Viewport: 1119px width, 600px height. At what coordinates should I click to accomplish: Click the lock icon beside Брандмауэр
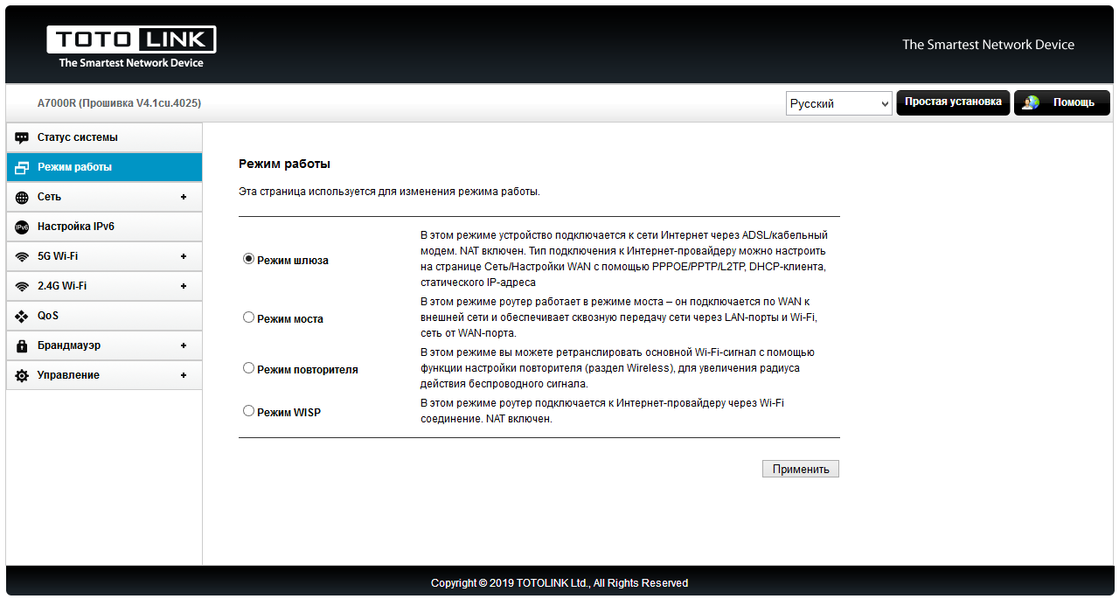click(22, 346)
